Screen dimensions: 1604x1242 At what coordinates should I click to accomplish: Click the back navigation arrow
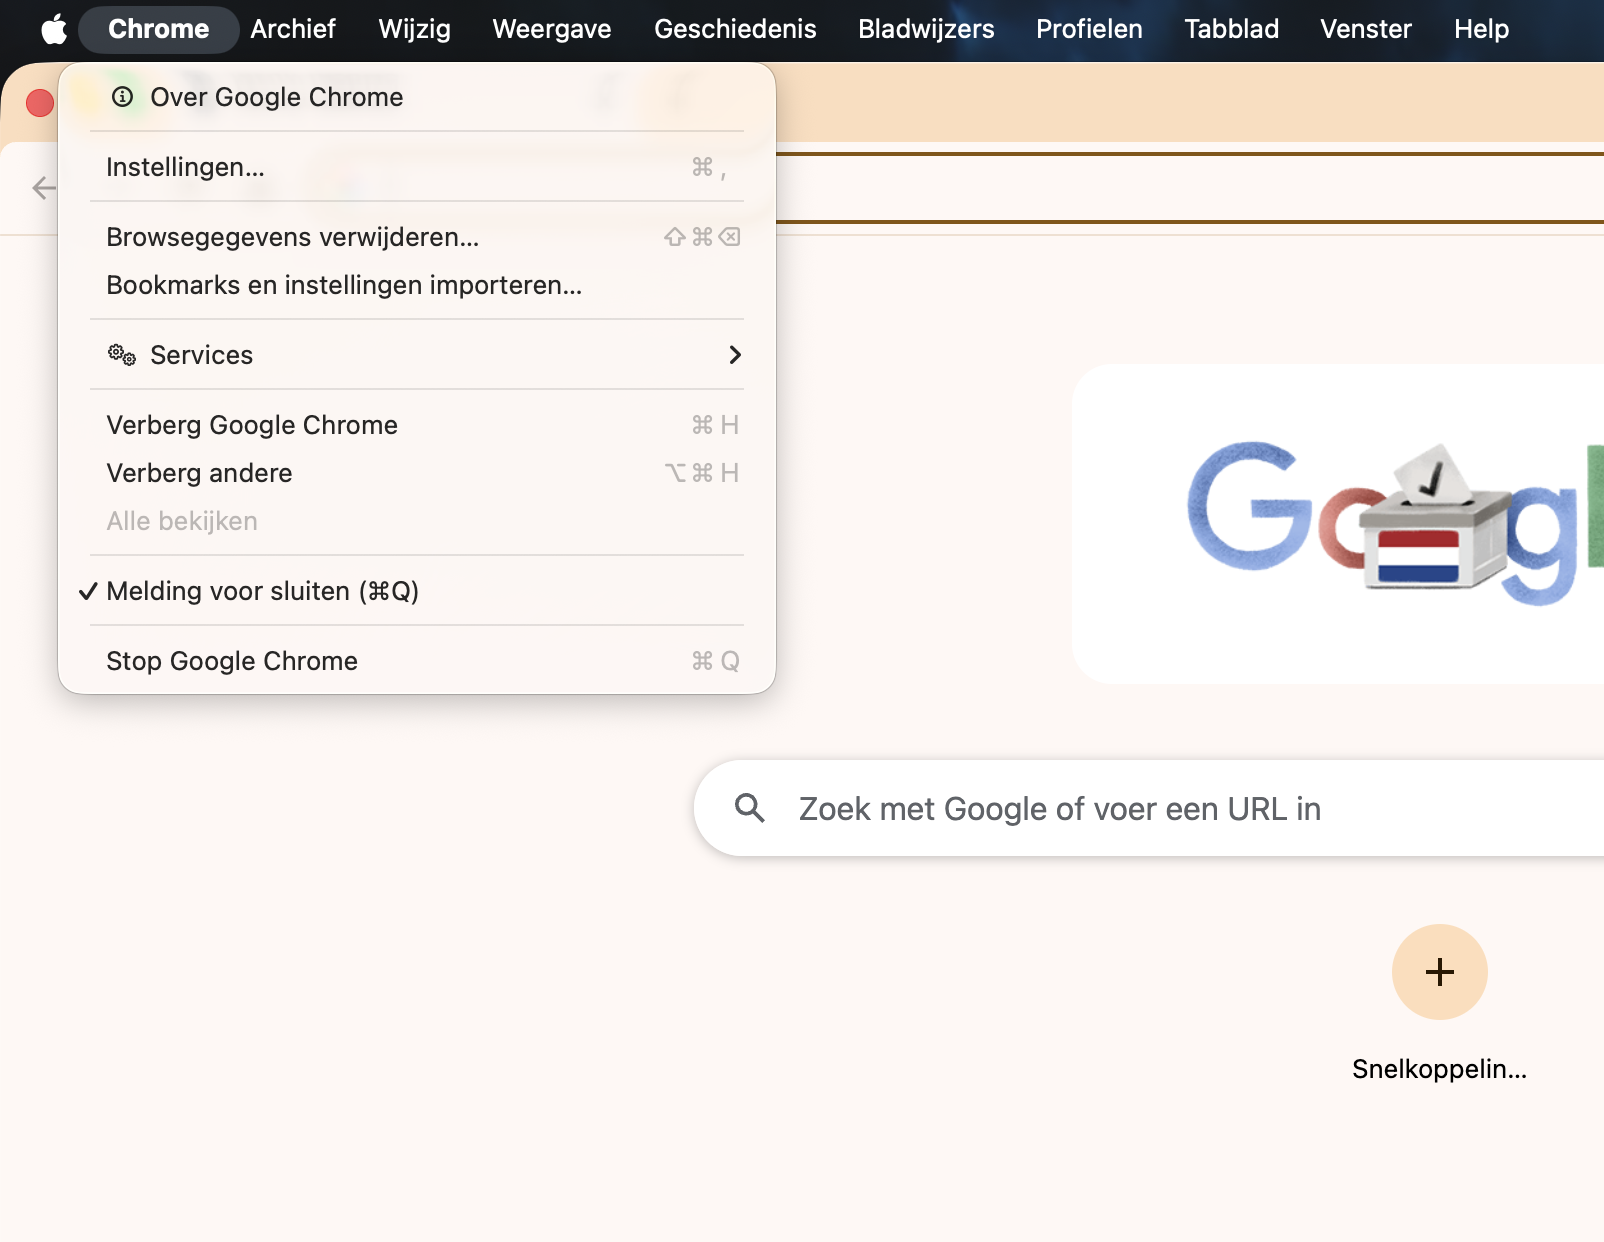pos(42,188)
